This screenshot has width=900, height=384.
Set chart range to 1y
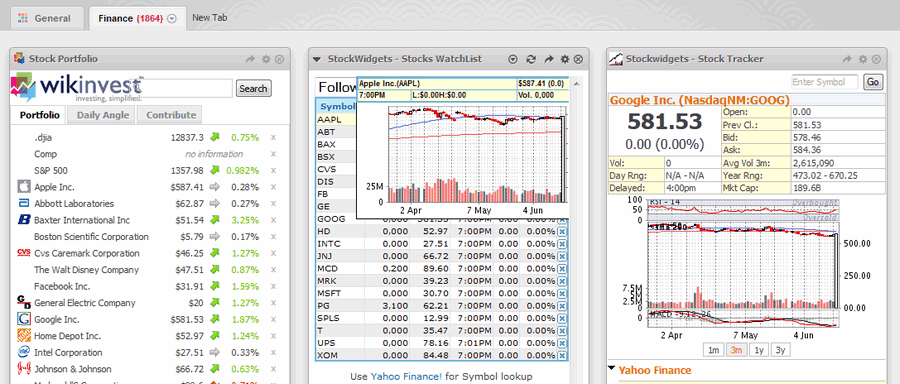coord(758,350)
